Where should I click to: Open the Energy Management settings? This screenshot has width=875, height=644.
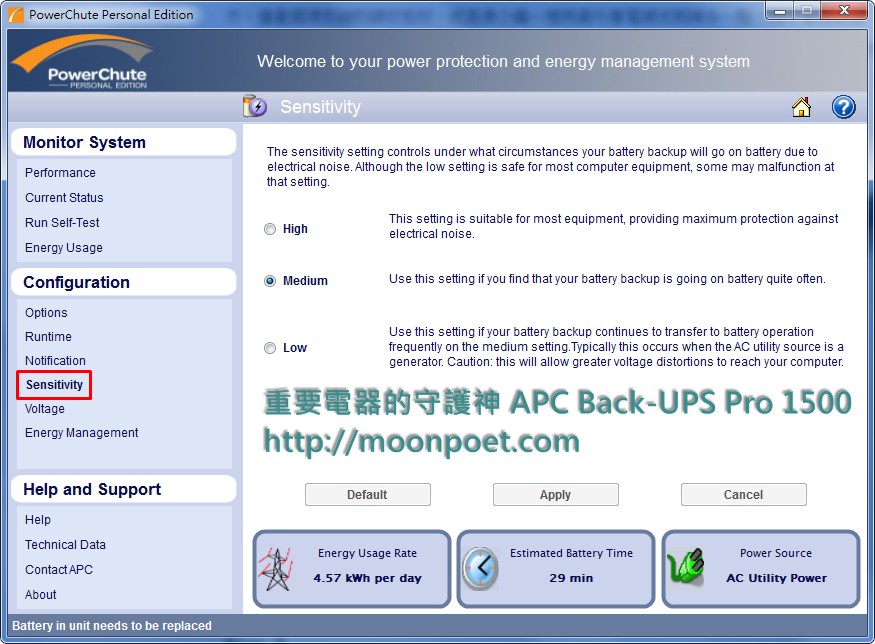tap(81, 433)
